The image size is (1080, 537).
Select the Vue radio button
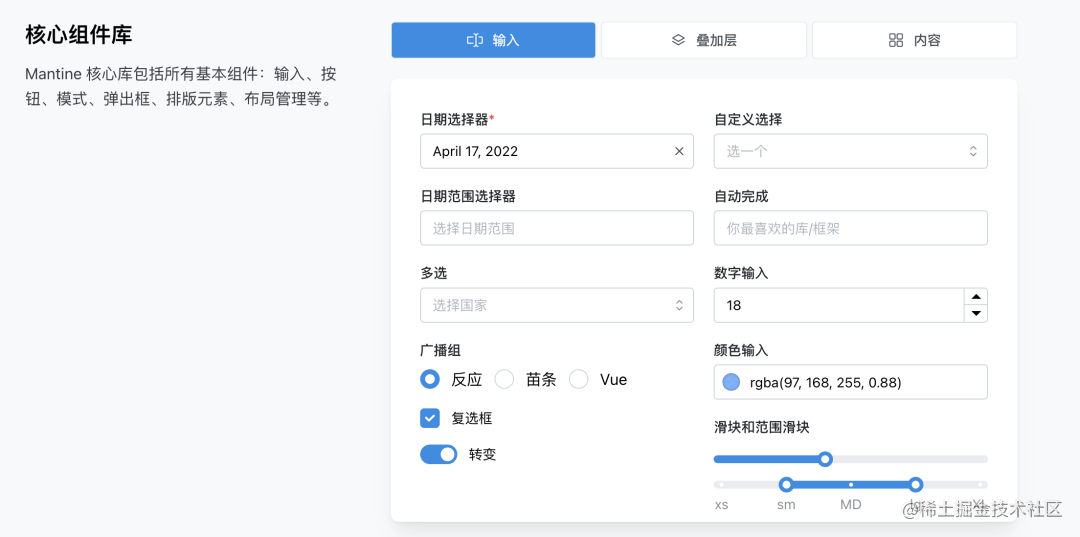(x=579, y=379)
